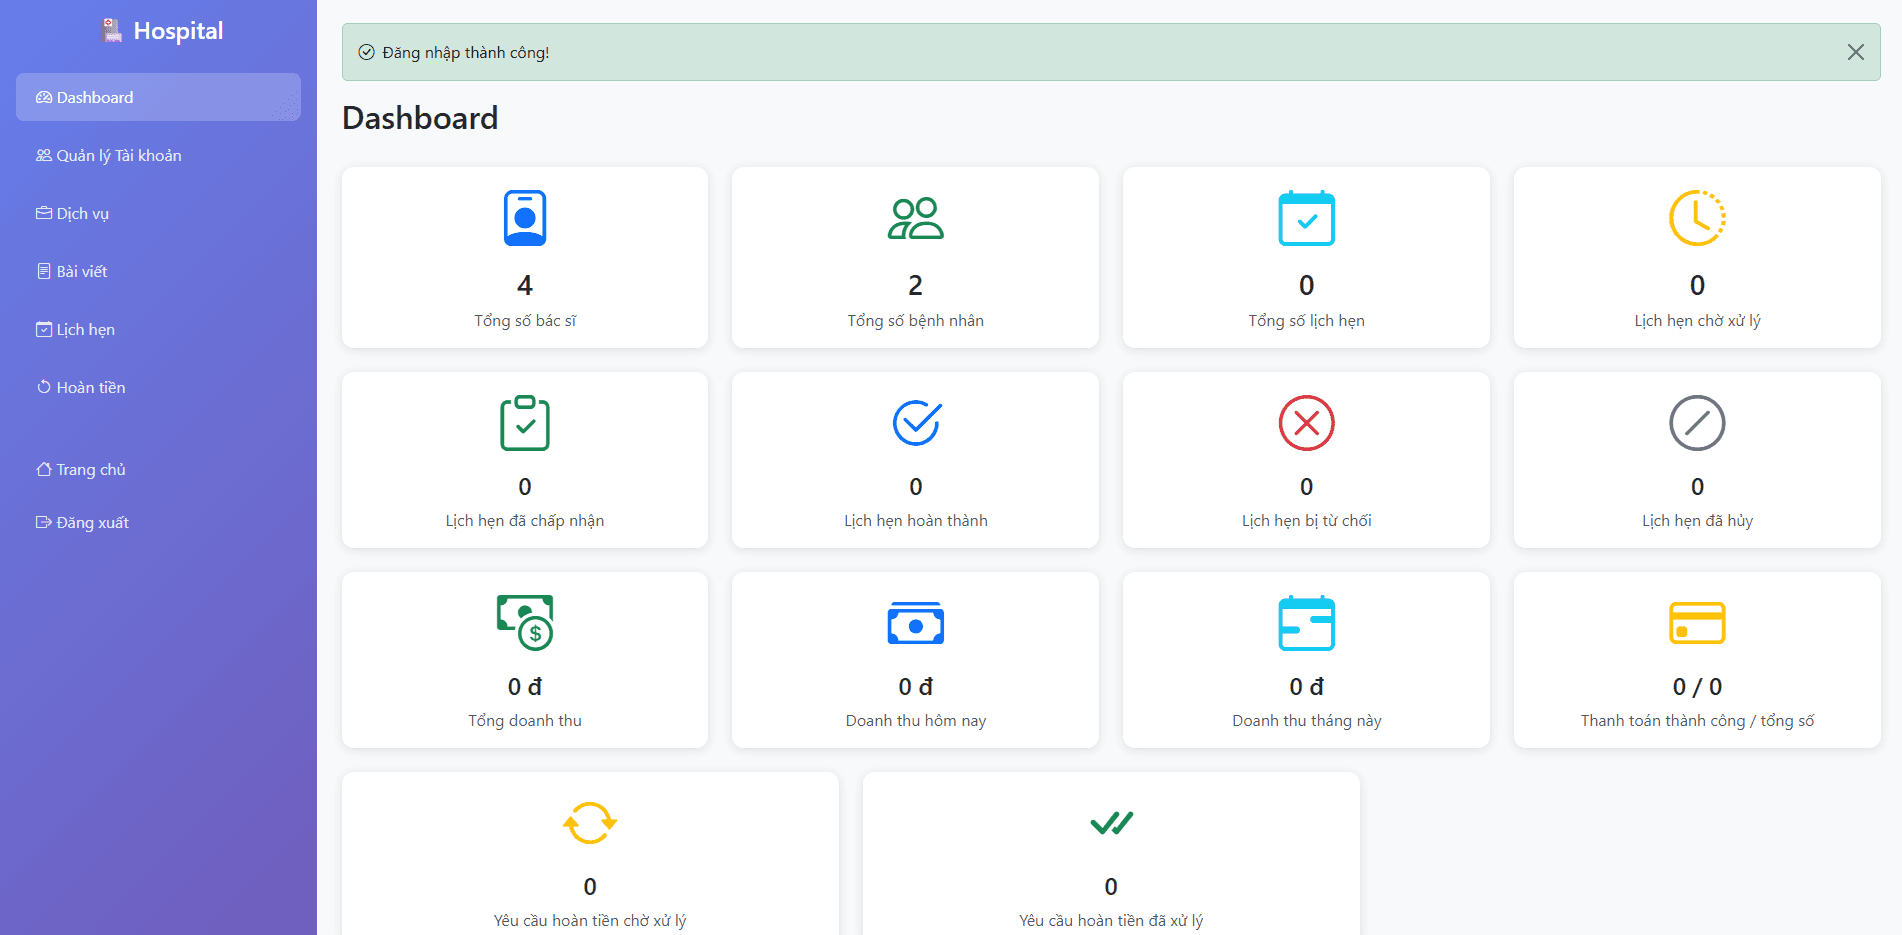Click the Dashboard page heading
The image size is (1902, 935).
tap(420, 118)
